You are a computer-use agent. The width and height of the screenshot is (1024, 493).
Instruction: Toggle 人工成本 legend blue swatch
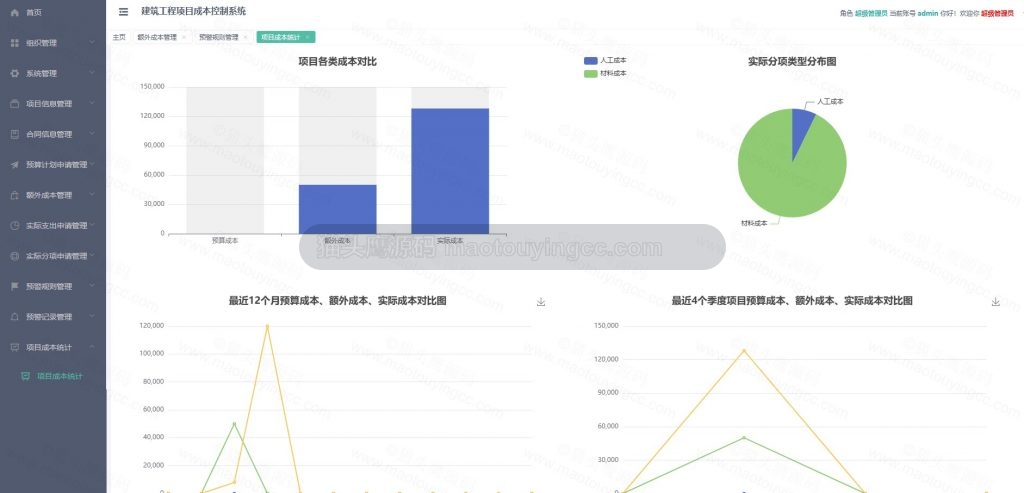(590, 61)
